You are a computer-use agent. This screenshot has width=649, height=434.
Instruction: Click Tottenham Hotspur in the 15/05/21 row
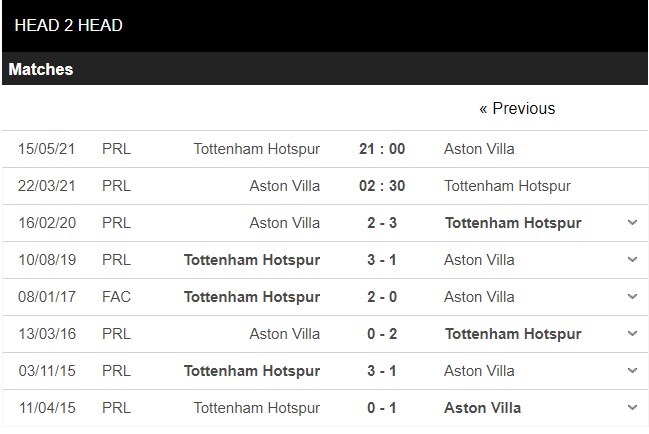coord(256,149)
